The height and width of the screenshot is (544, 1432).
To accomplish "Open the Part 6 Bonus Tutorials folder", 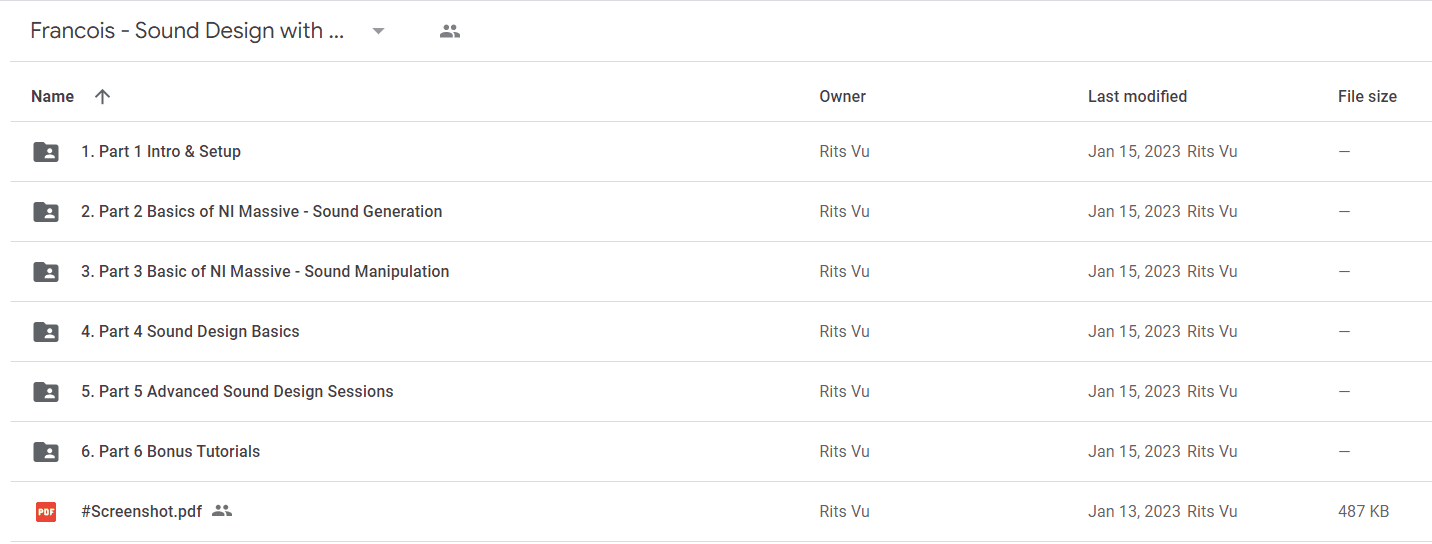I will click(x=170, y=452).
